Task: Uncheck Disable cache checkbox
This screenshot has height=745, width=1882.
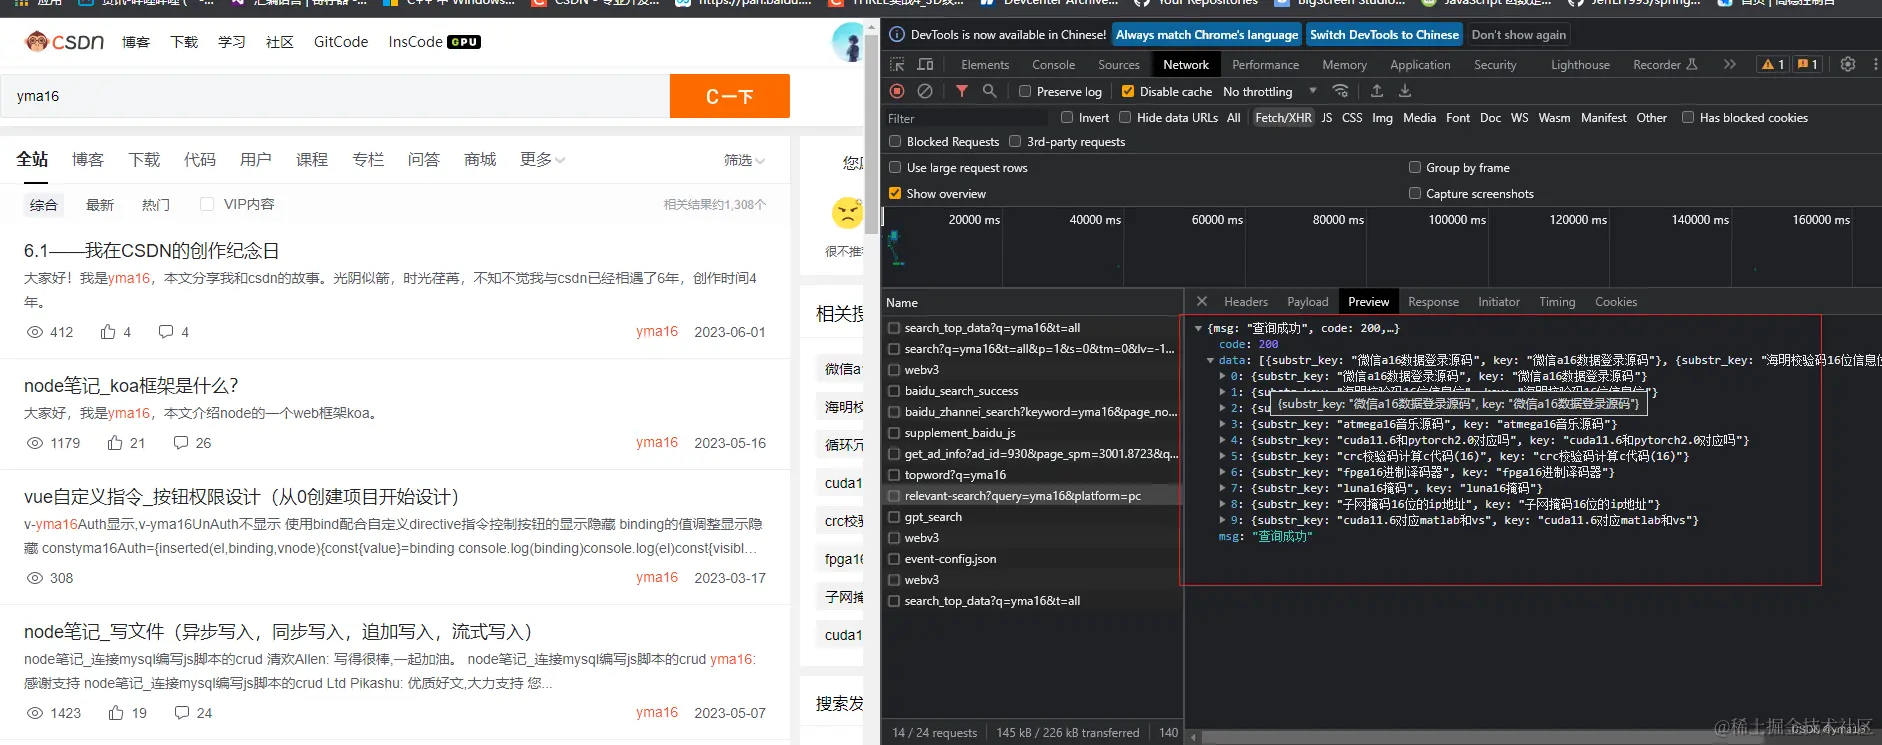Action: (x=1128, y=91)
